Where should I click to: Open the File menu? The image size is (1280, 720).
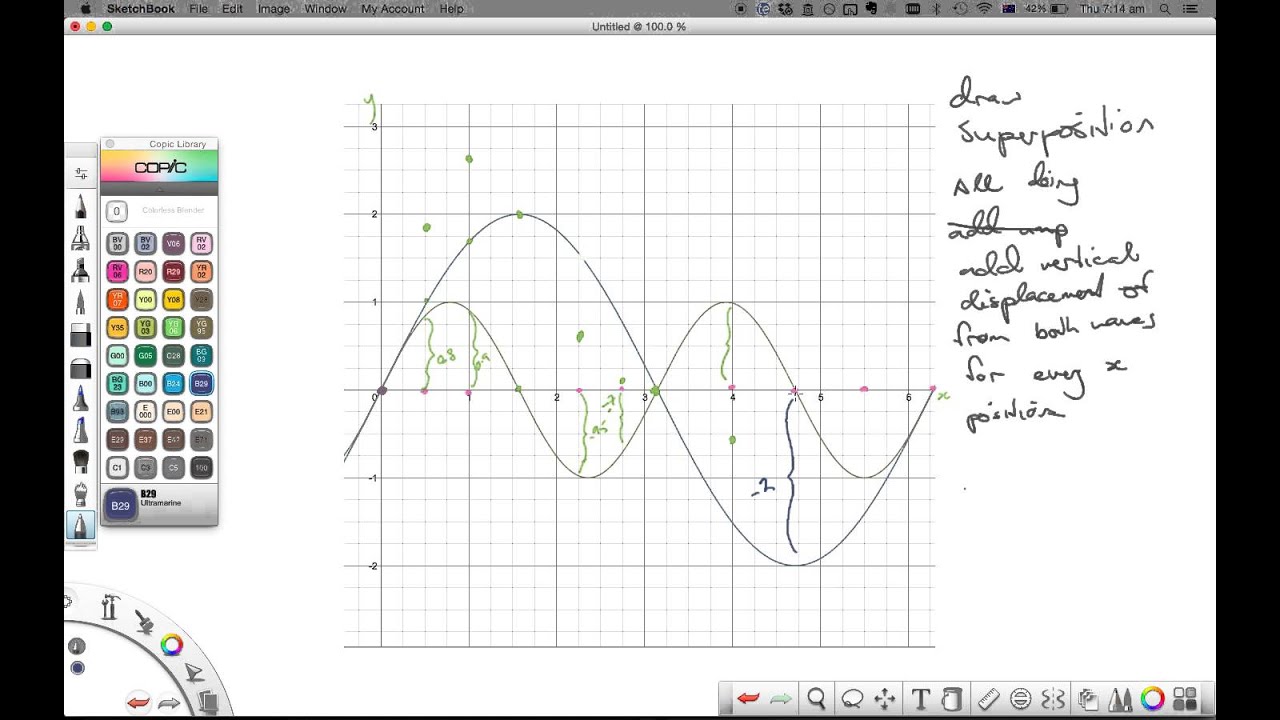[x=198, y=9]
